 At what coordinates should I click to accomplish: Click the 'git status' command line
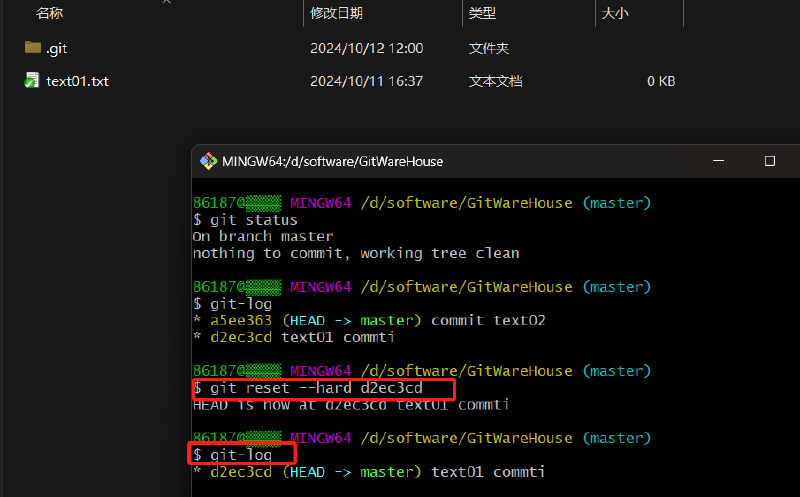pyautogui.click(x=245, y=220)
